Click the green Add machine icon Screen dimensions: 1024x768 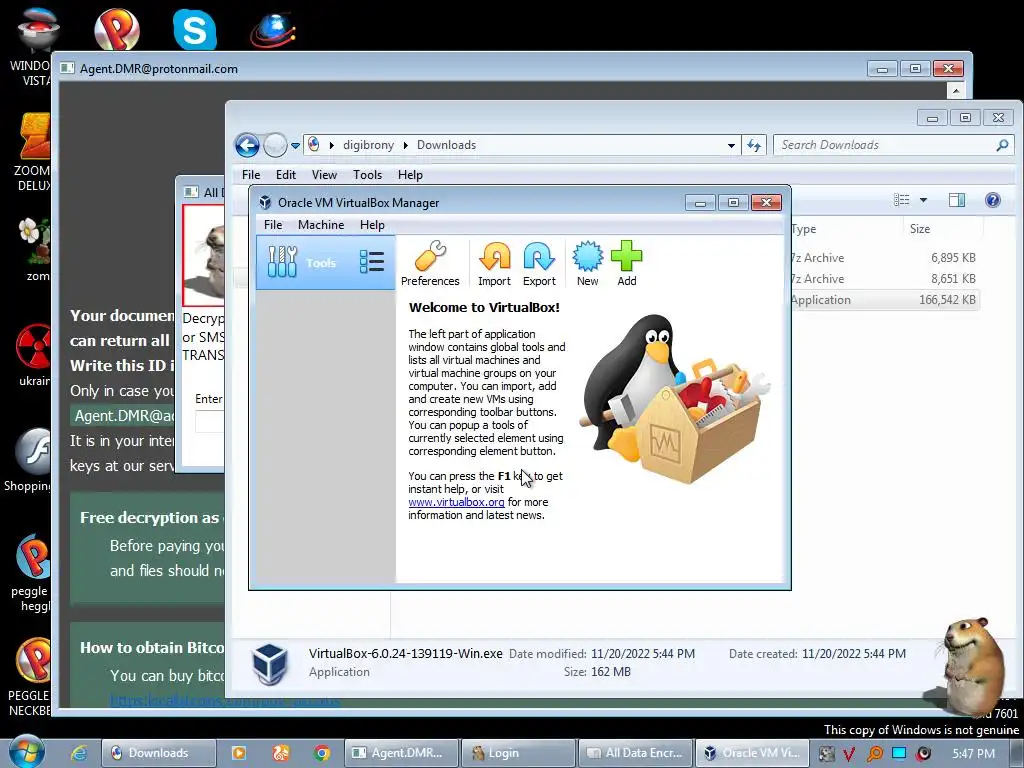(626, 263)
